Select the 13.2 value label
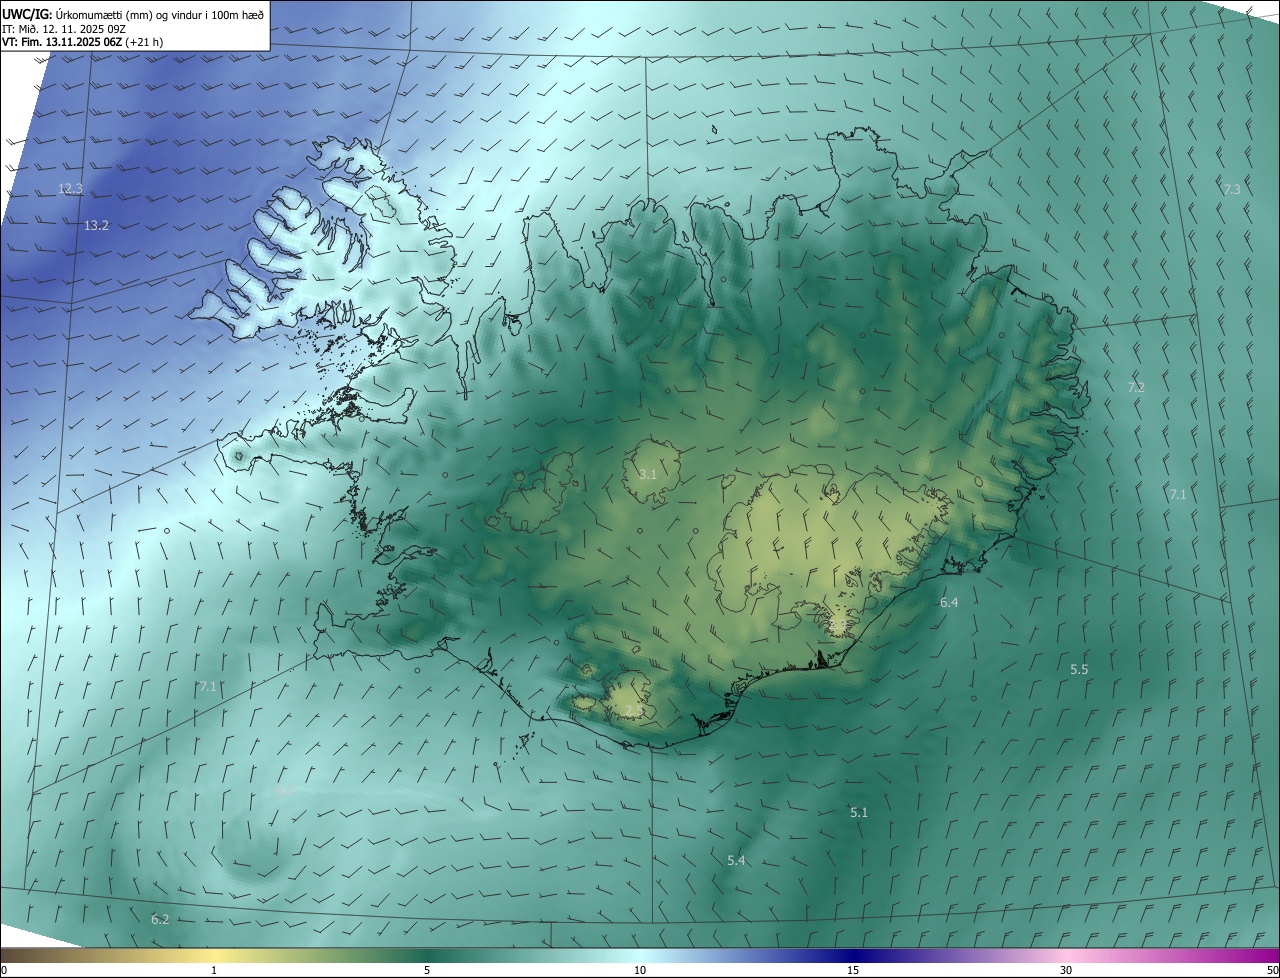The image size is (1280, 978). [x=96, y=226]
